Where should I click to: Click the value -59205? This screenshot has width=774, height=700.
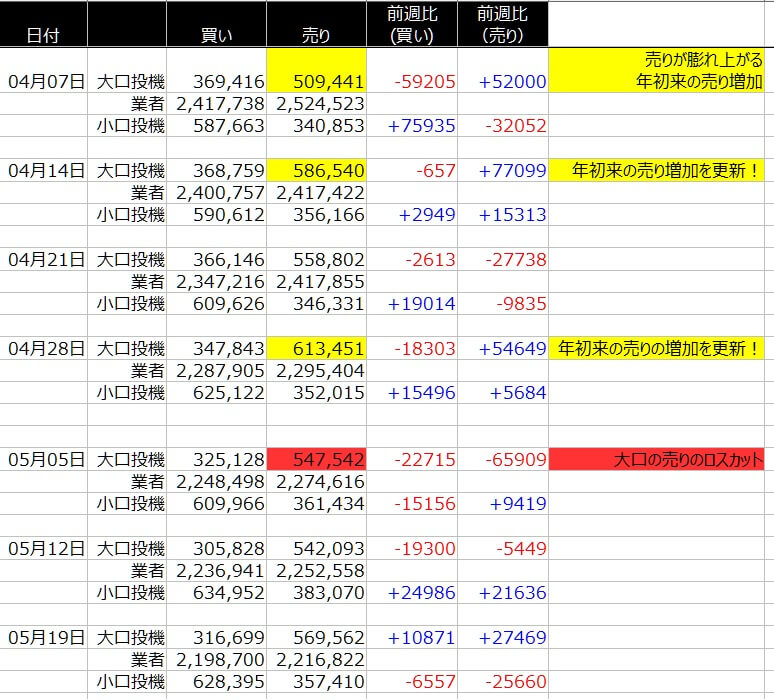(x=425, y=82)
